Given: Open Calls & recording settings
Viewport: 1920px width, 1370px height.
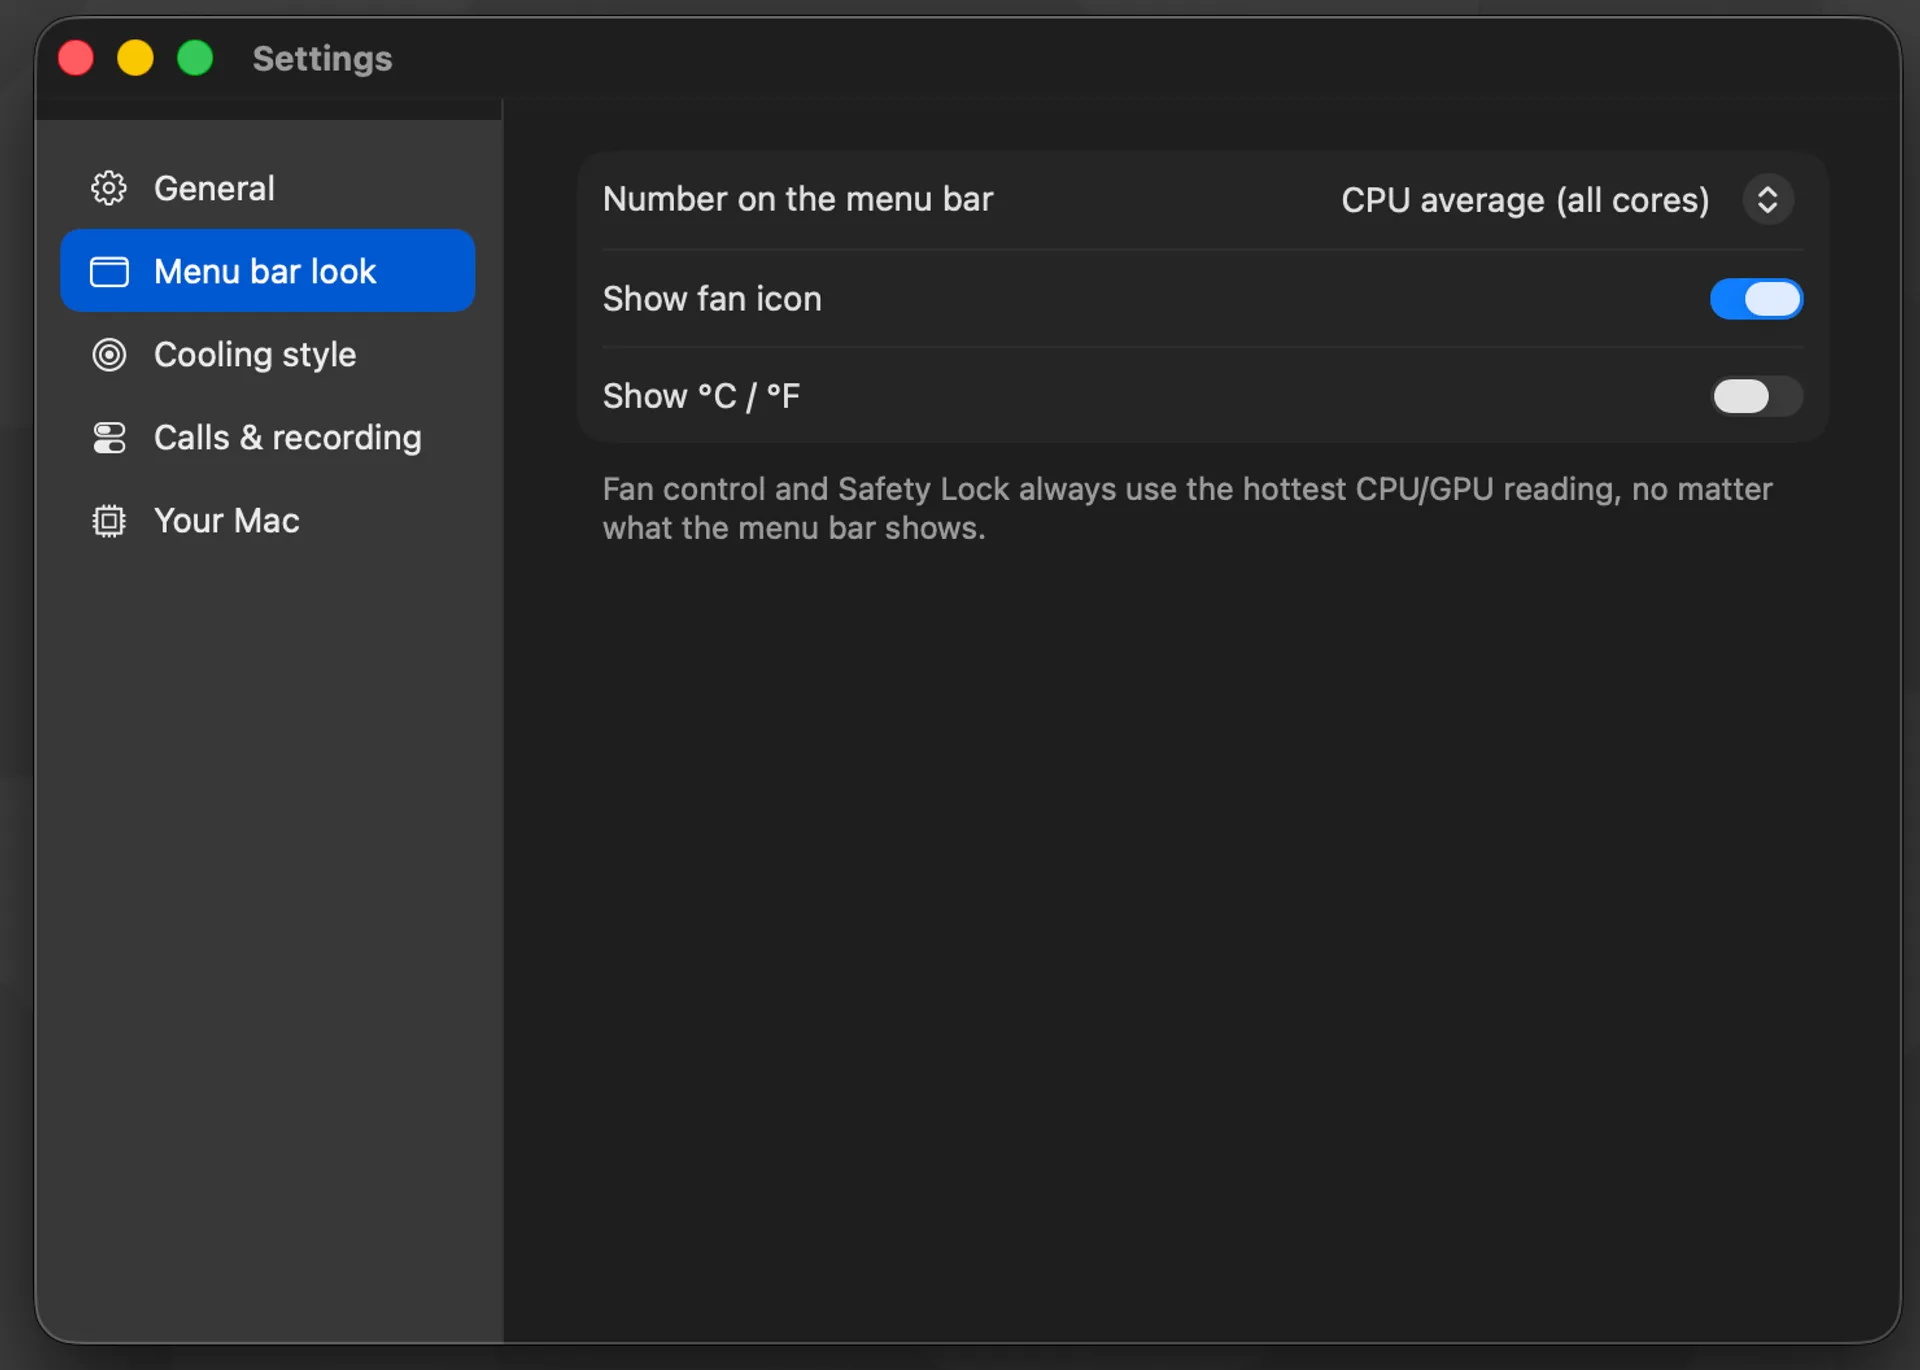Looking at the screenshot, I should tap(268, 437).
